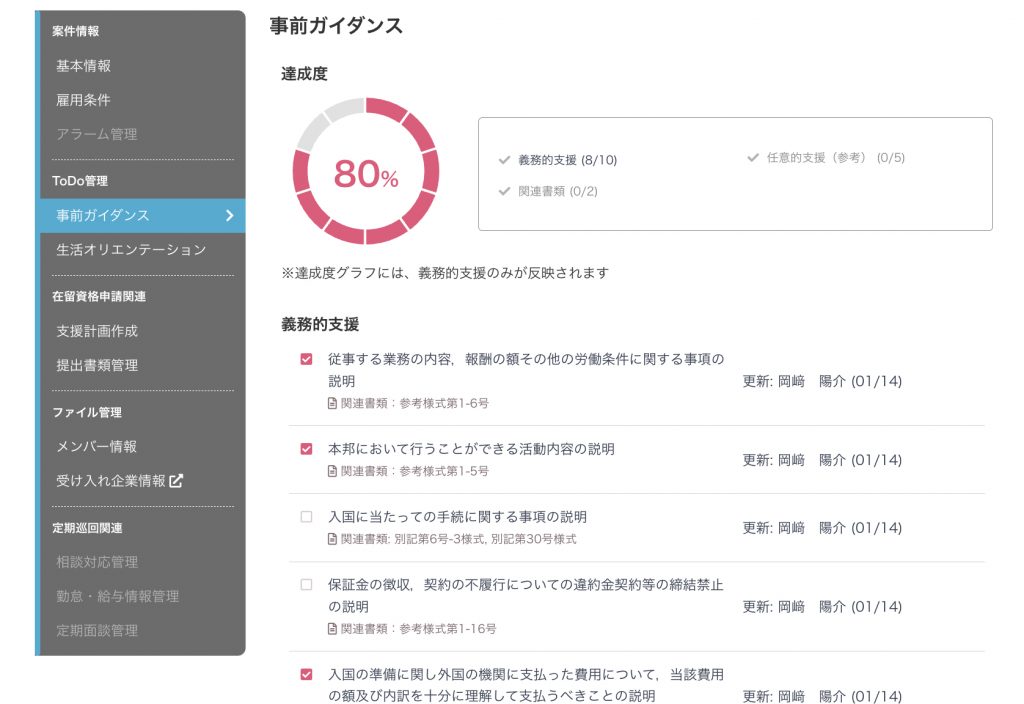This screenshot has height=704, width=1024.
Task: Uncheck 本邦において行うことができる活動内容 checkbox
Action: [x=307, y=449]
